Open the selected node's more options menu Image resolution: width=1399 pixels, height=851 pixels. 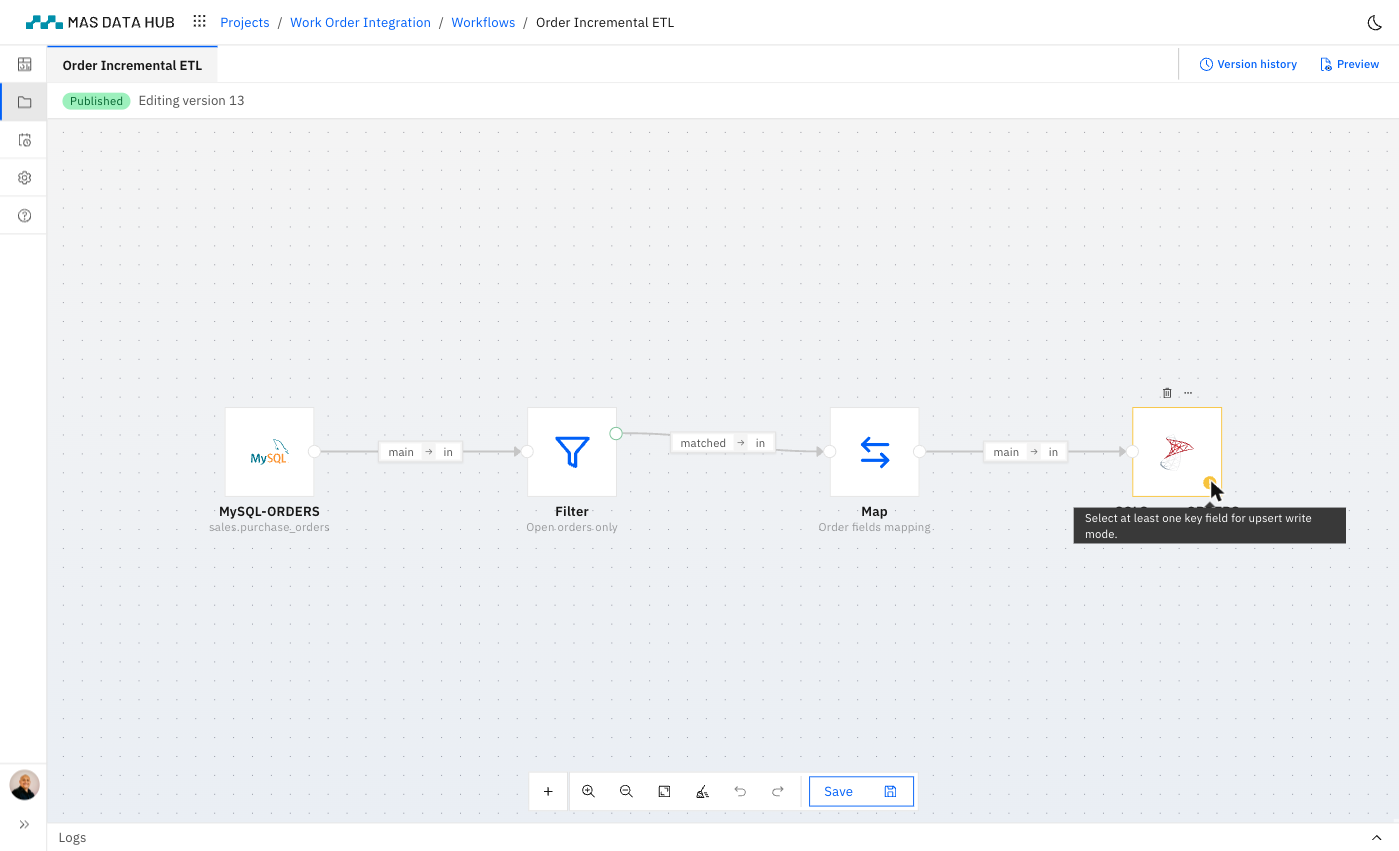pyautogui.click(x=1188, y=393)
